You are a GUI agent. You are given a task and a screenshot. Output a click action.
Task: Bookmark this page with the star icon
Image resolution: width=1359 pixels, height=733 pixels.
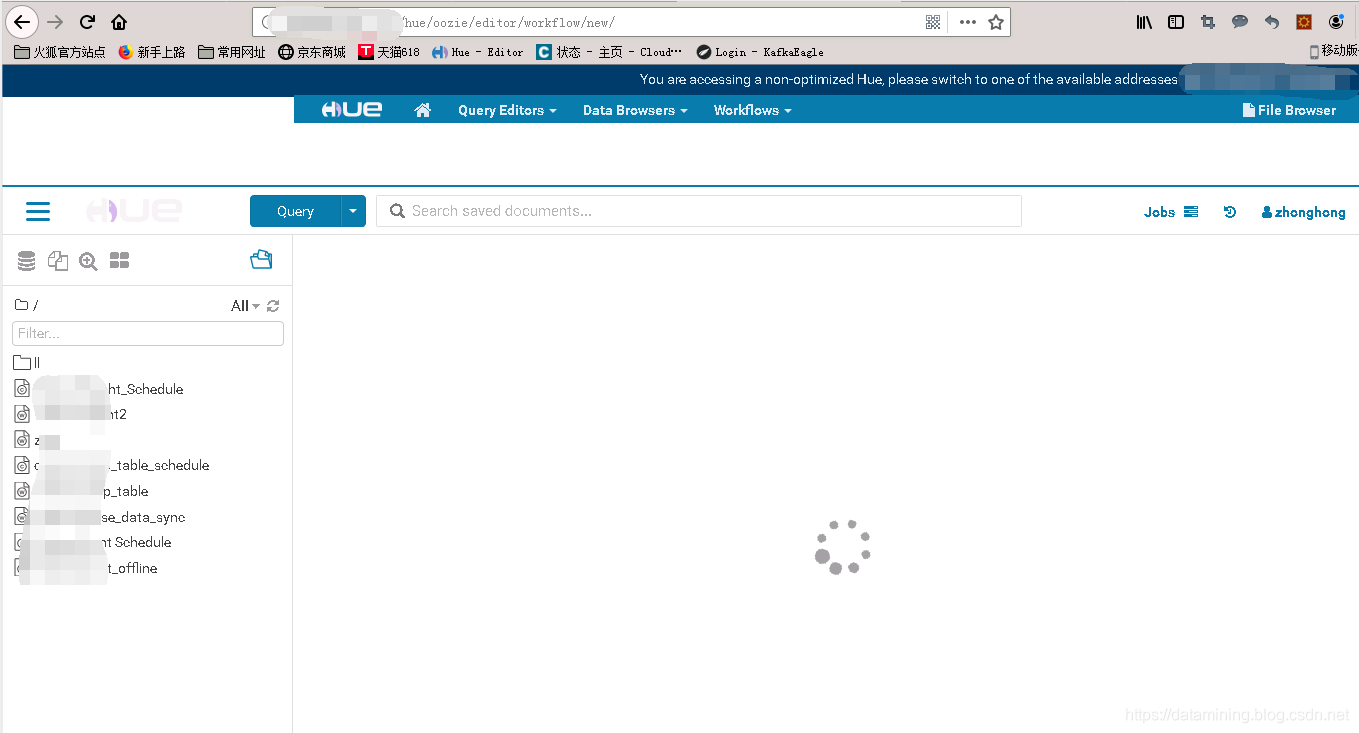(996, 22)
